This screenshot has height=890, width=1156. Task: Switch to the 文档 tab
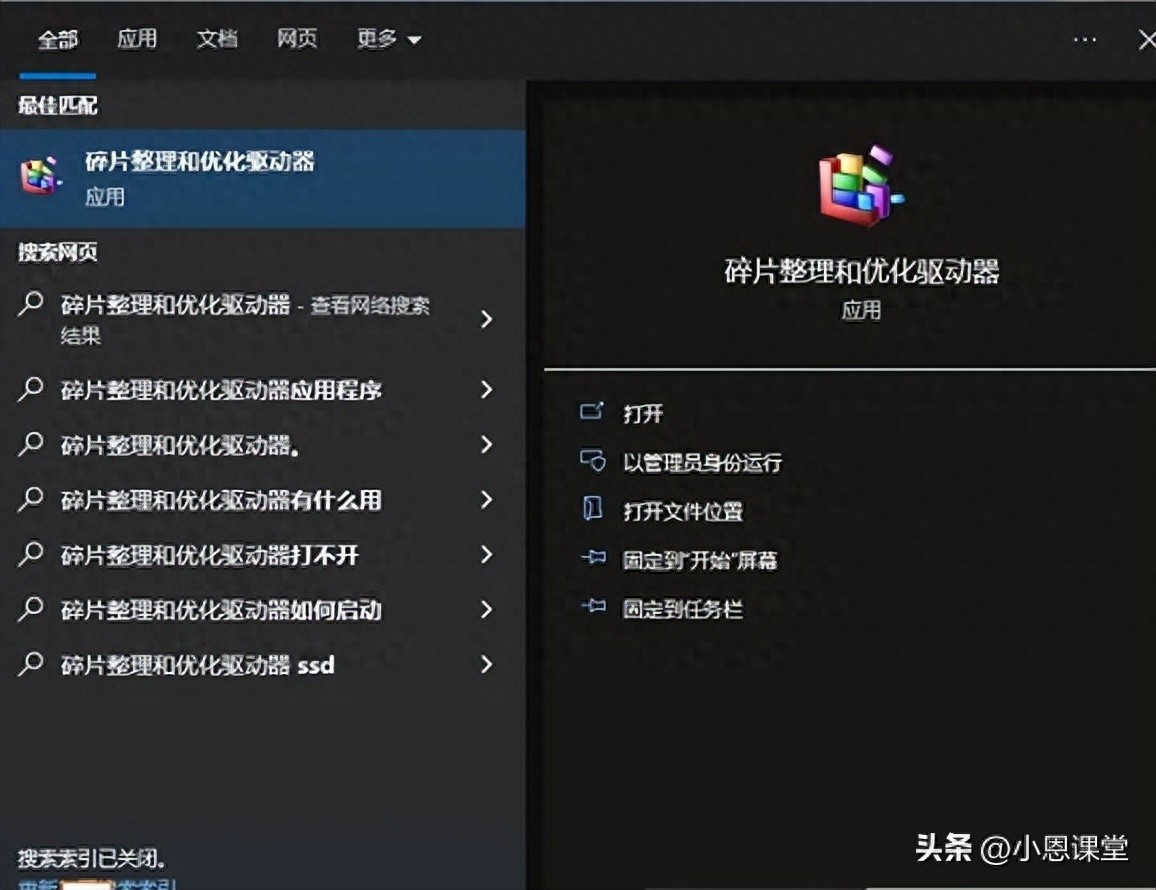pos(216,39)
